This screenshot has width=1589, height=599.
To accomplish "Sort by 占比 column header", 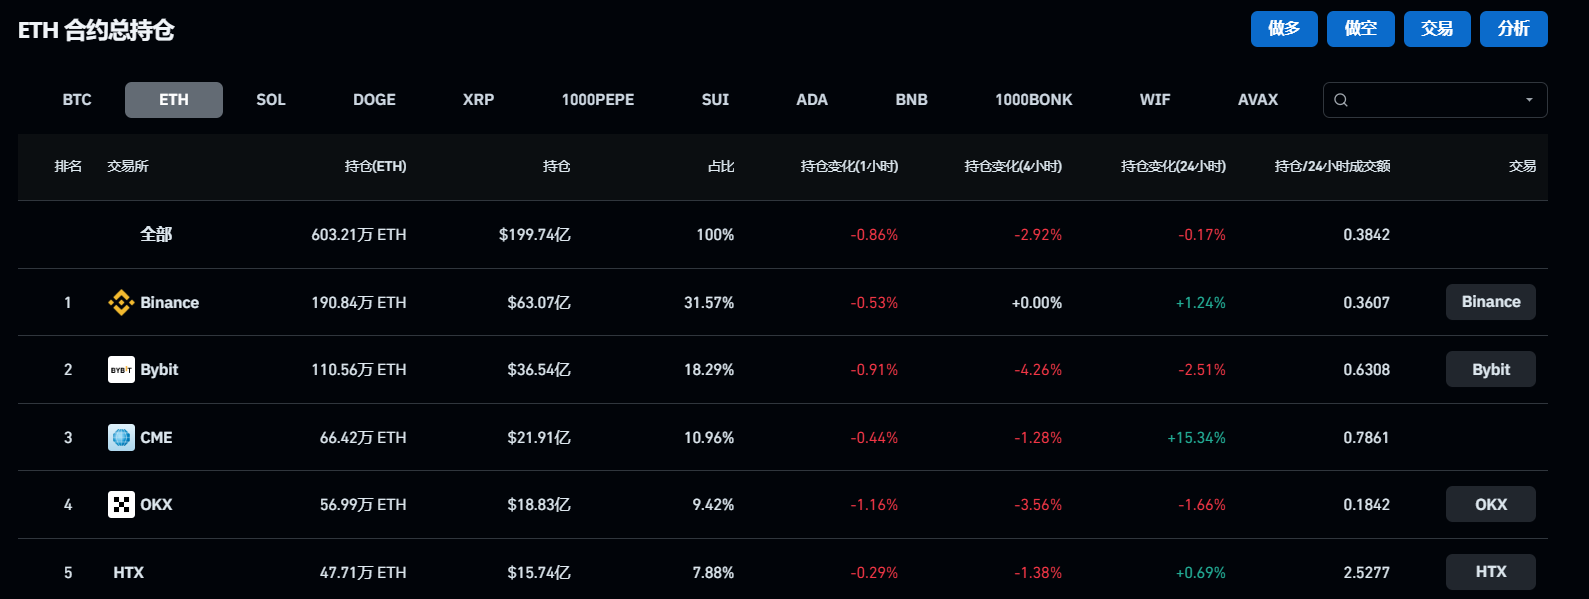I will [x=721, y=166].
